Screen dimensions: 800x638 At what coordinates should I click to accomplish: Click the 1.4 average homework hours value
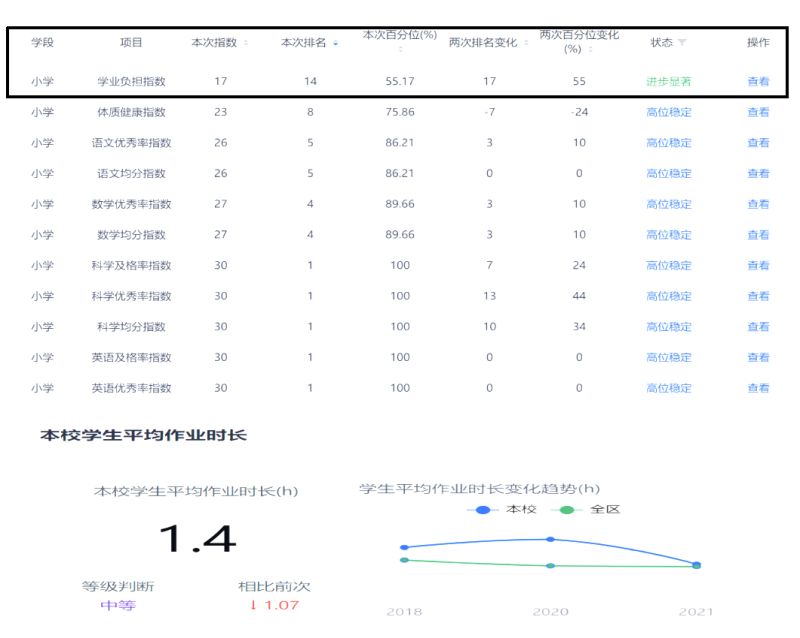pyautogui.click(x=197, y=539)
